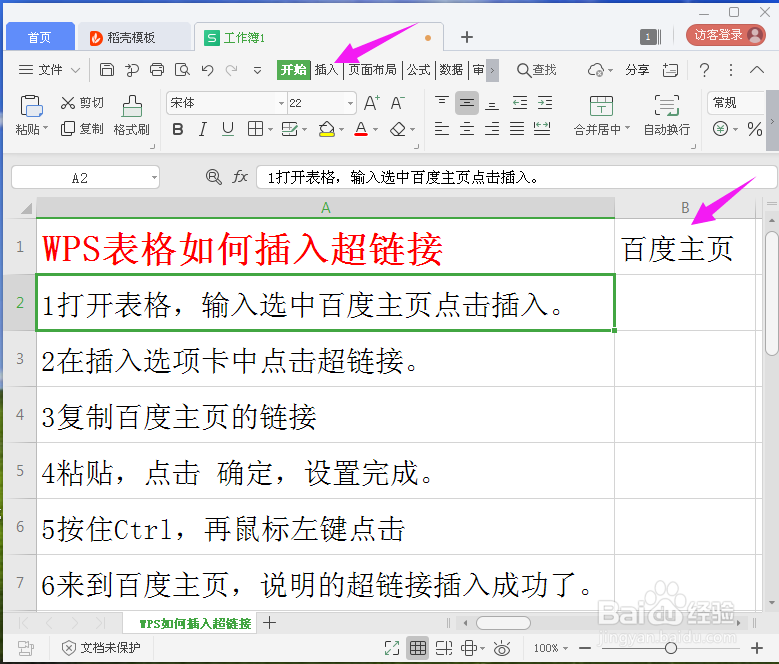The image size is (779, 664).
Task: Expand the 文件 dropdown arrow
Action: click(x=76, y=70)
